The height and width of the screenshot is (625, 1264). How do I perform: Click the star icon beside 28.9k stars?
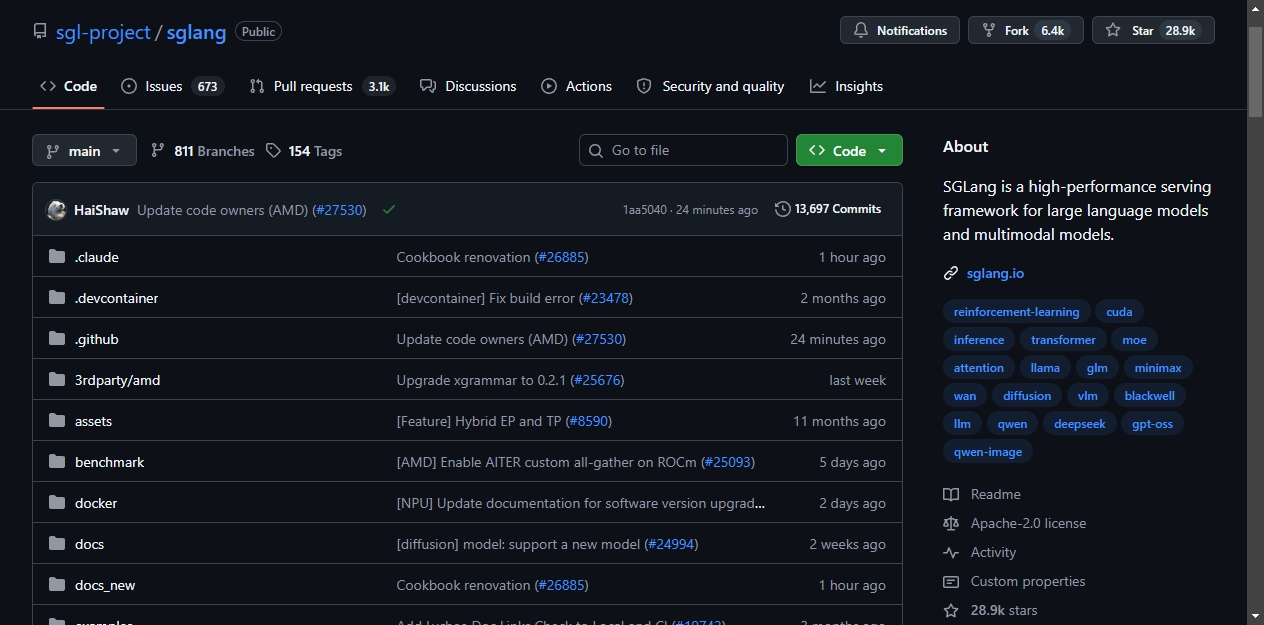pyautogui.click(x=951, y=610)
